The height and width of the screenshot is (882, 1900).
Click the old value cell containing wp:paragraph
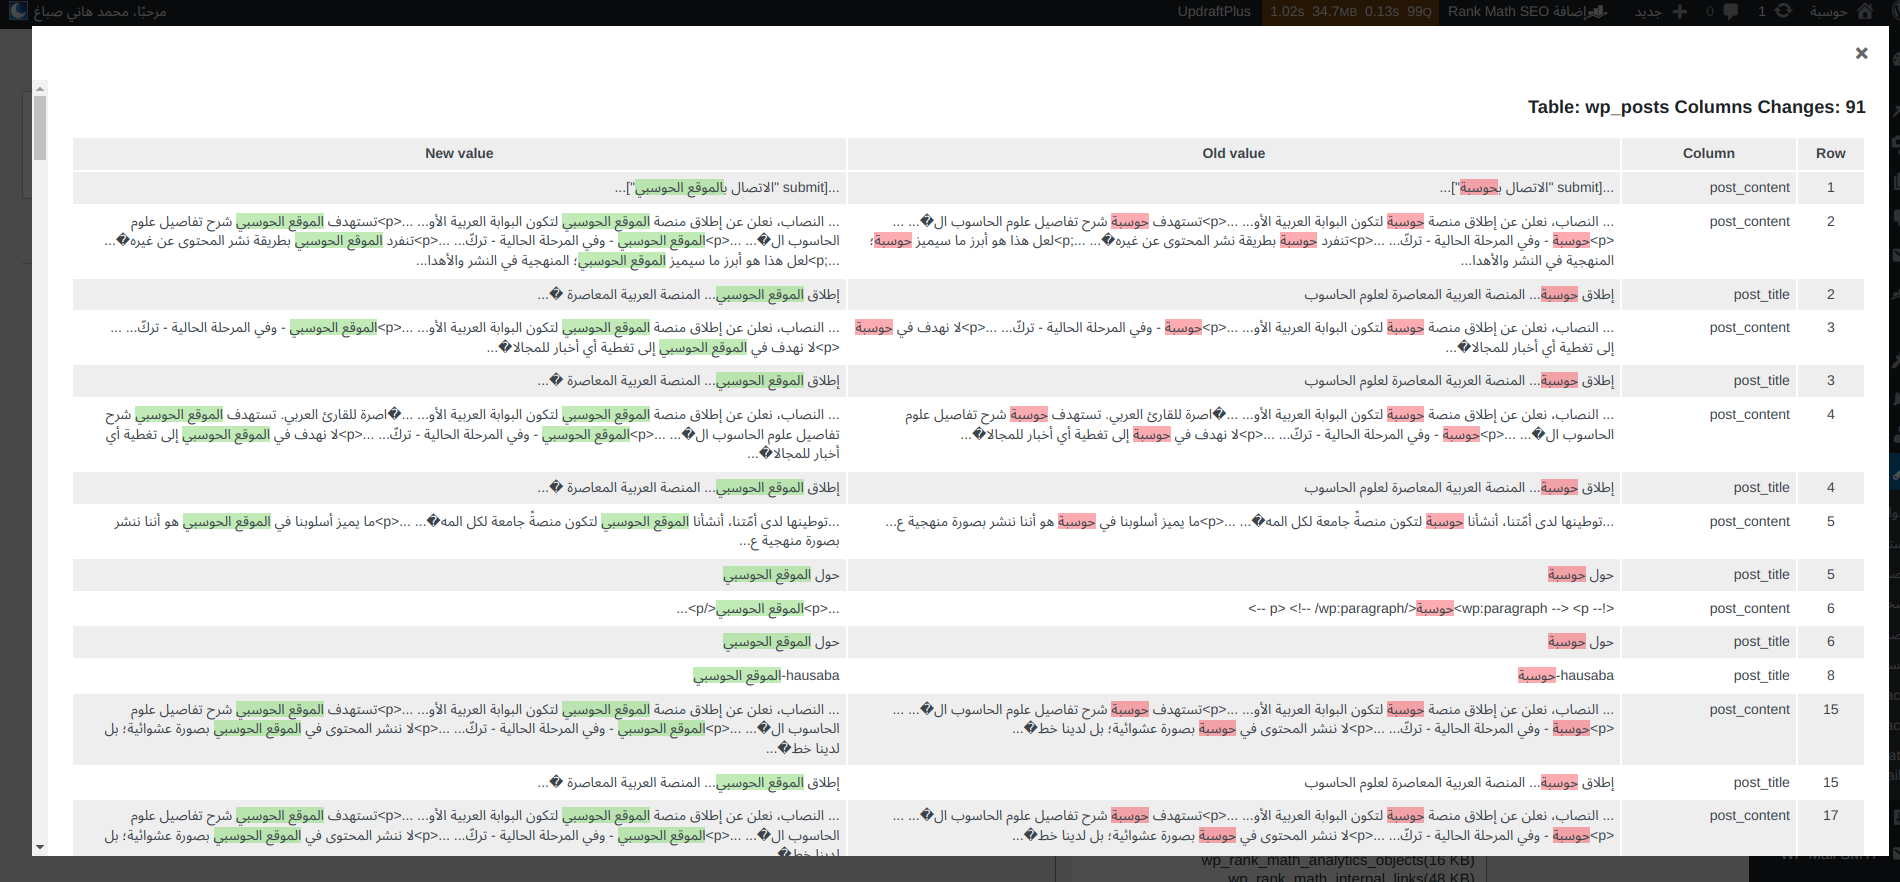[x=1430, y=609]
